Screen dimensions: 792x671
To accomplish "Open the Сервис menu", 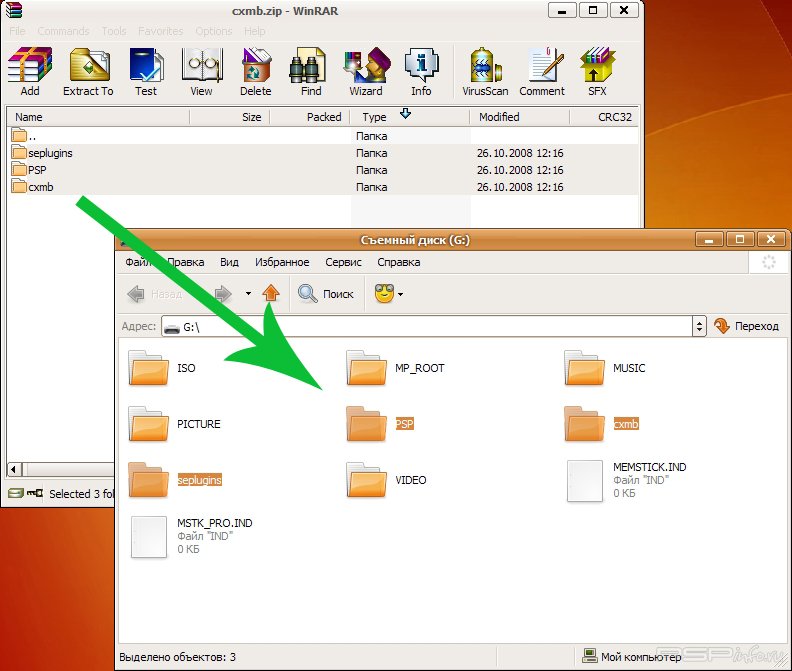I will (x=343, y=262).
